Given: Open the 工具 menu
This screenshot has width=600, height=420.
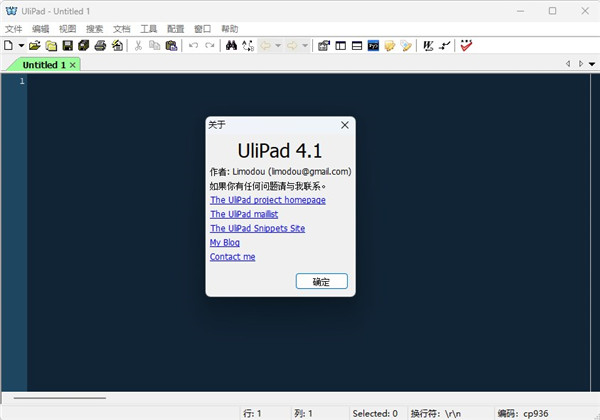Looking at the screenshot, I should (148, 29).
